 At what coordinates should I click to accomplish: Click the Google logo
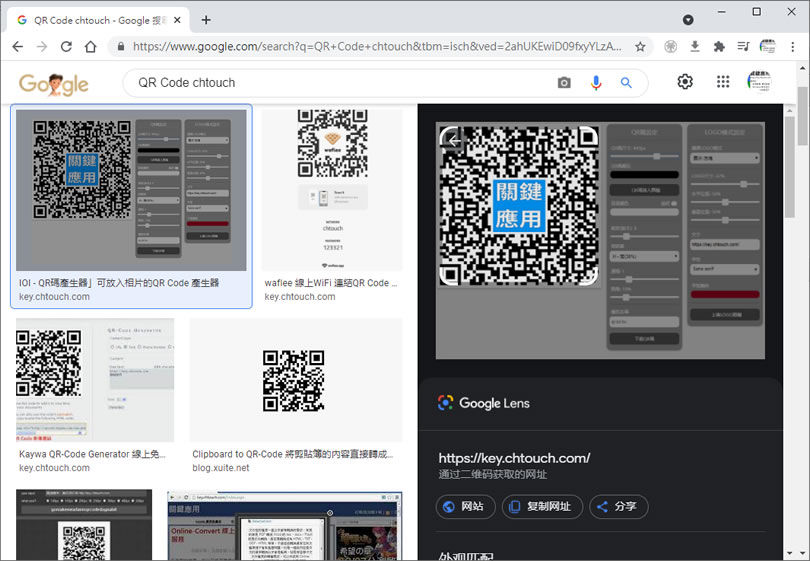click(54, 84)
